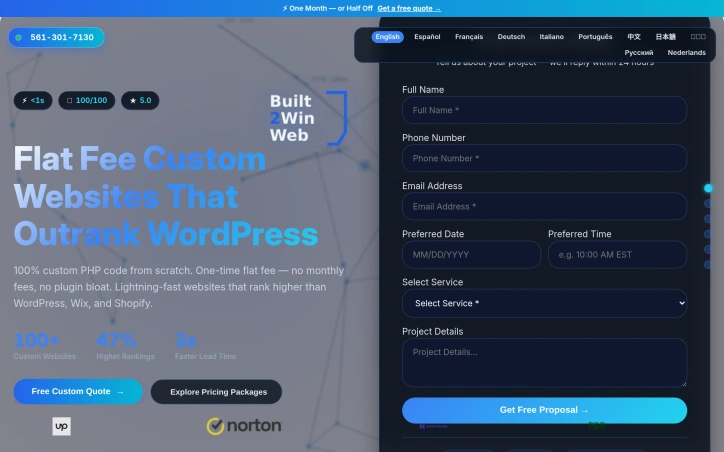The width and height of the screenshot is (724, 452).
Task: Click the <1s speed badge
Action: pos(33,100)
